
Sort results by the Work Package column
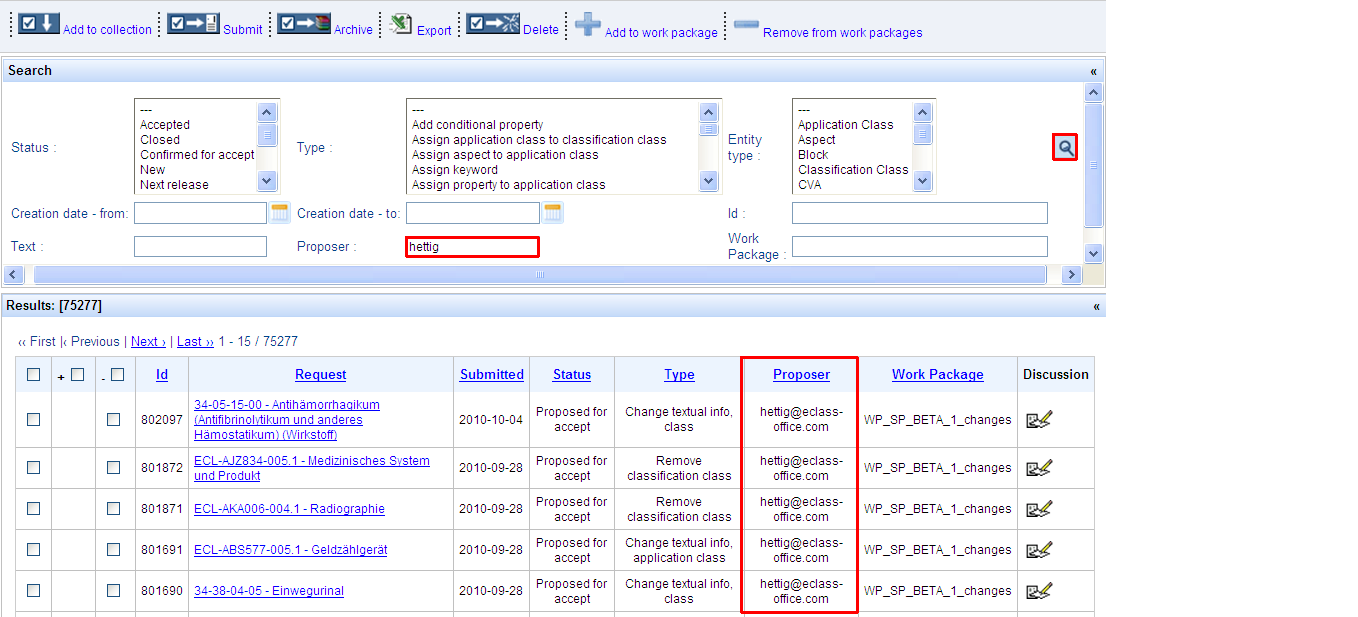click(937, 375)
